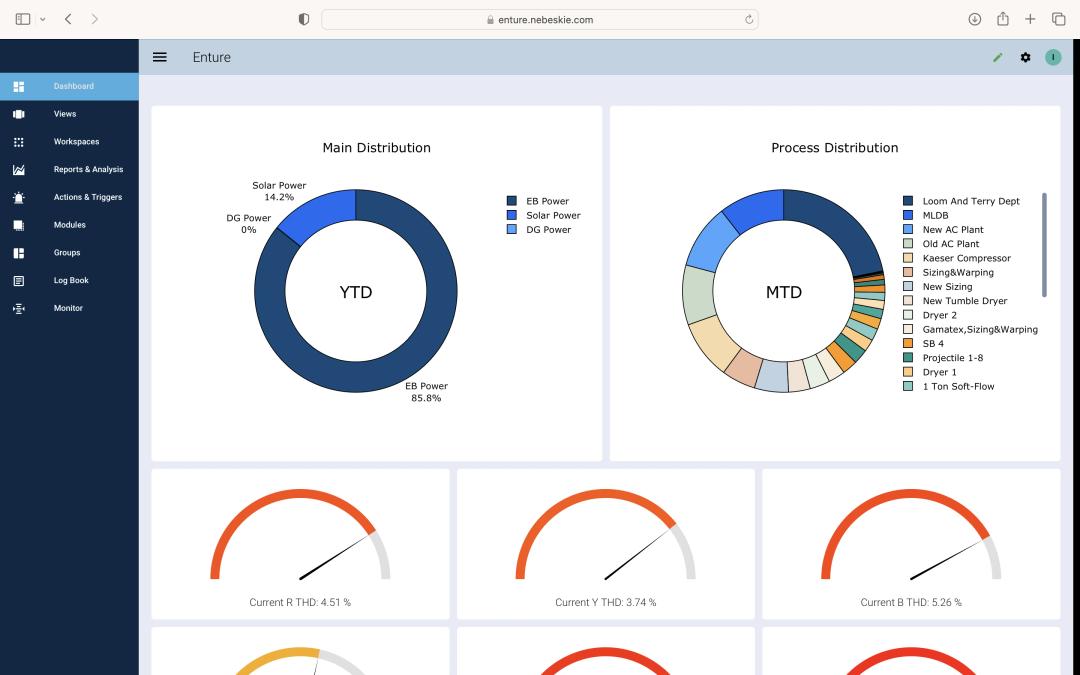Go back with Safari's back arrow
This screenshot has width=1080, height=675.
coord(68,19)
